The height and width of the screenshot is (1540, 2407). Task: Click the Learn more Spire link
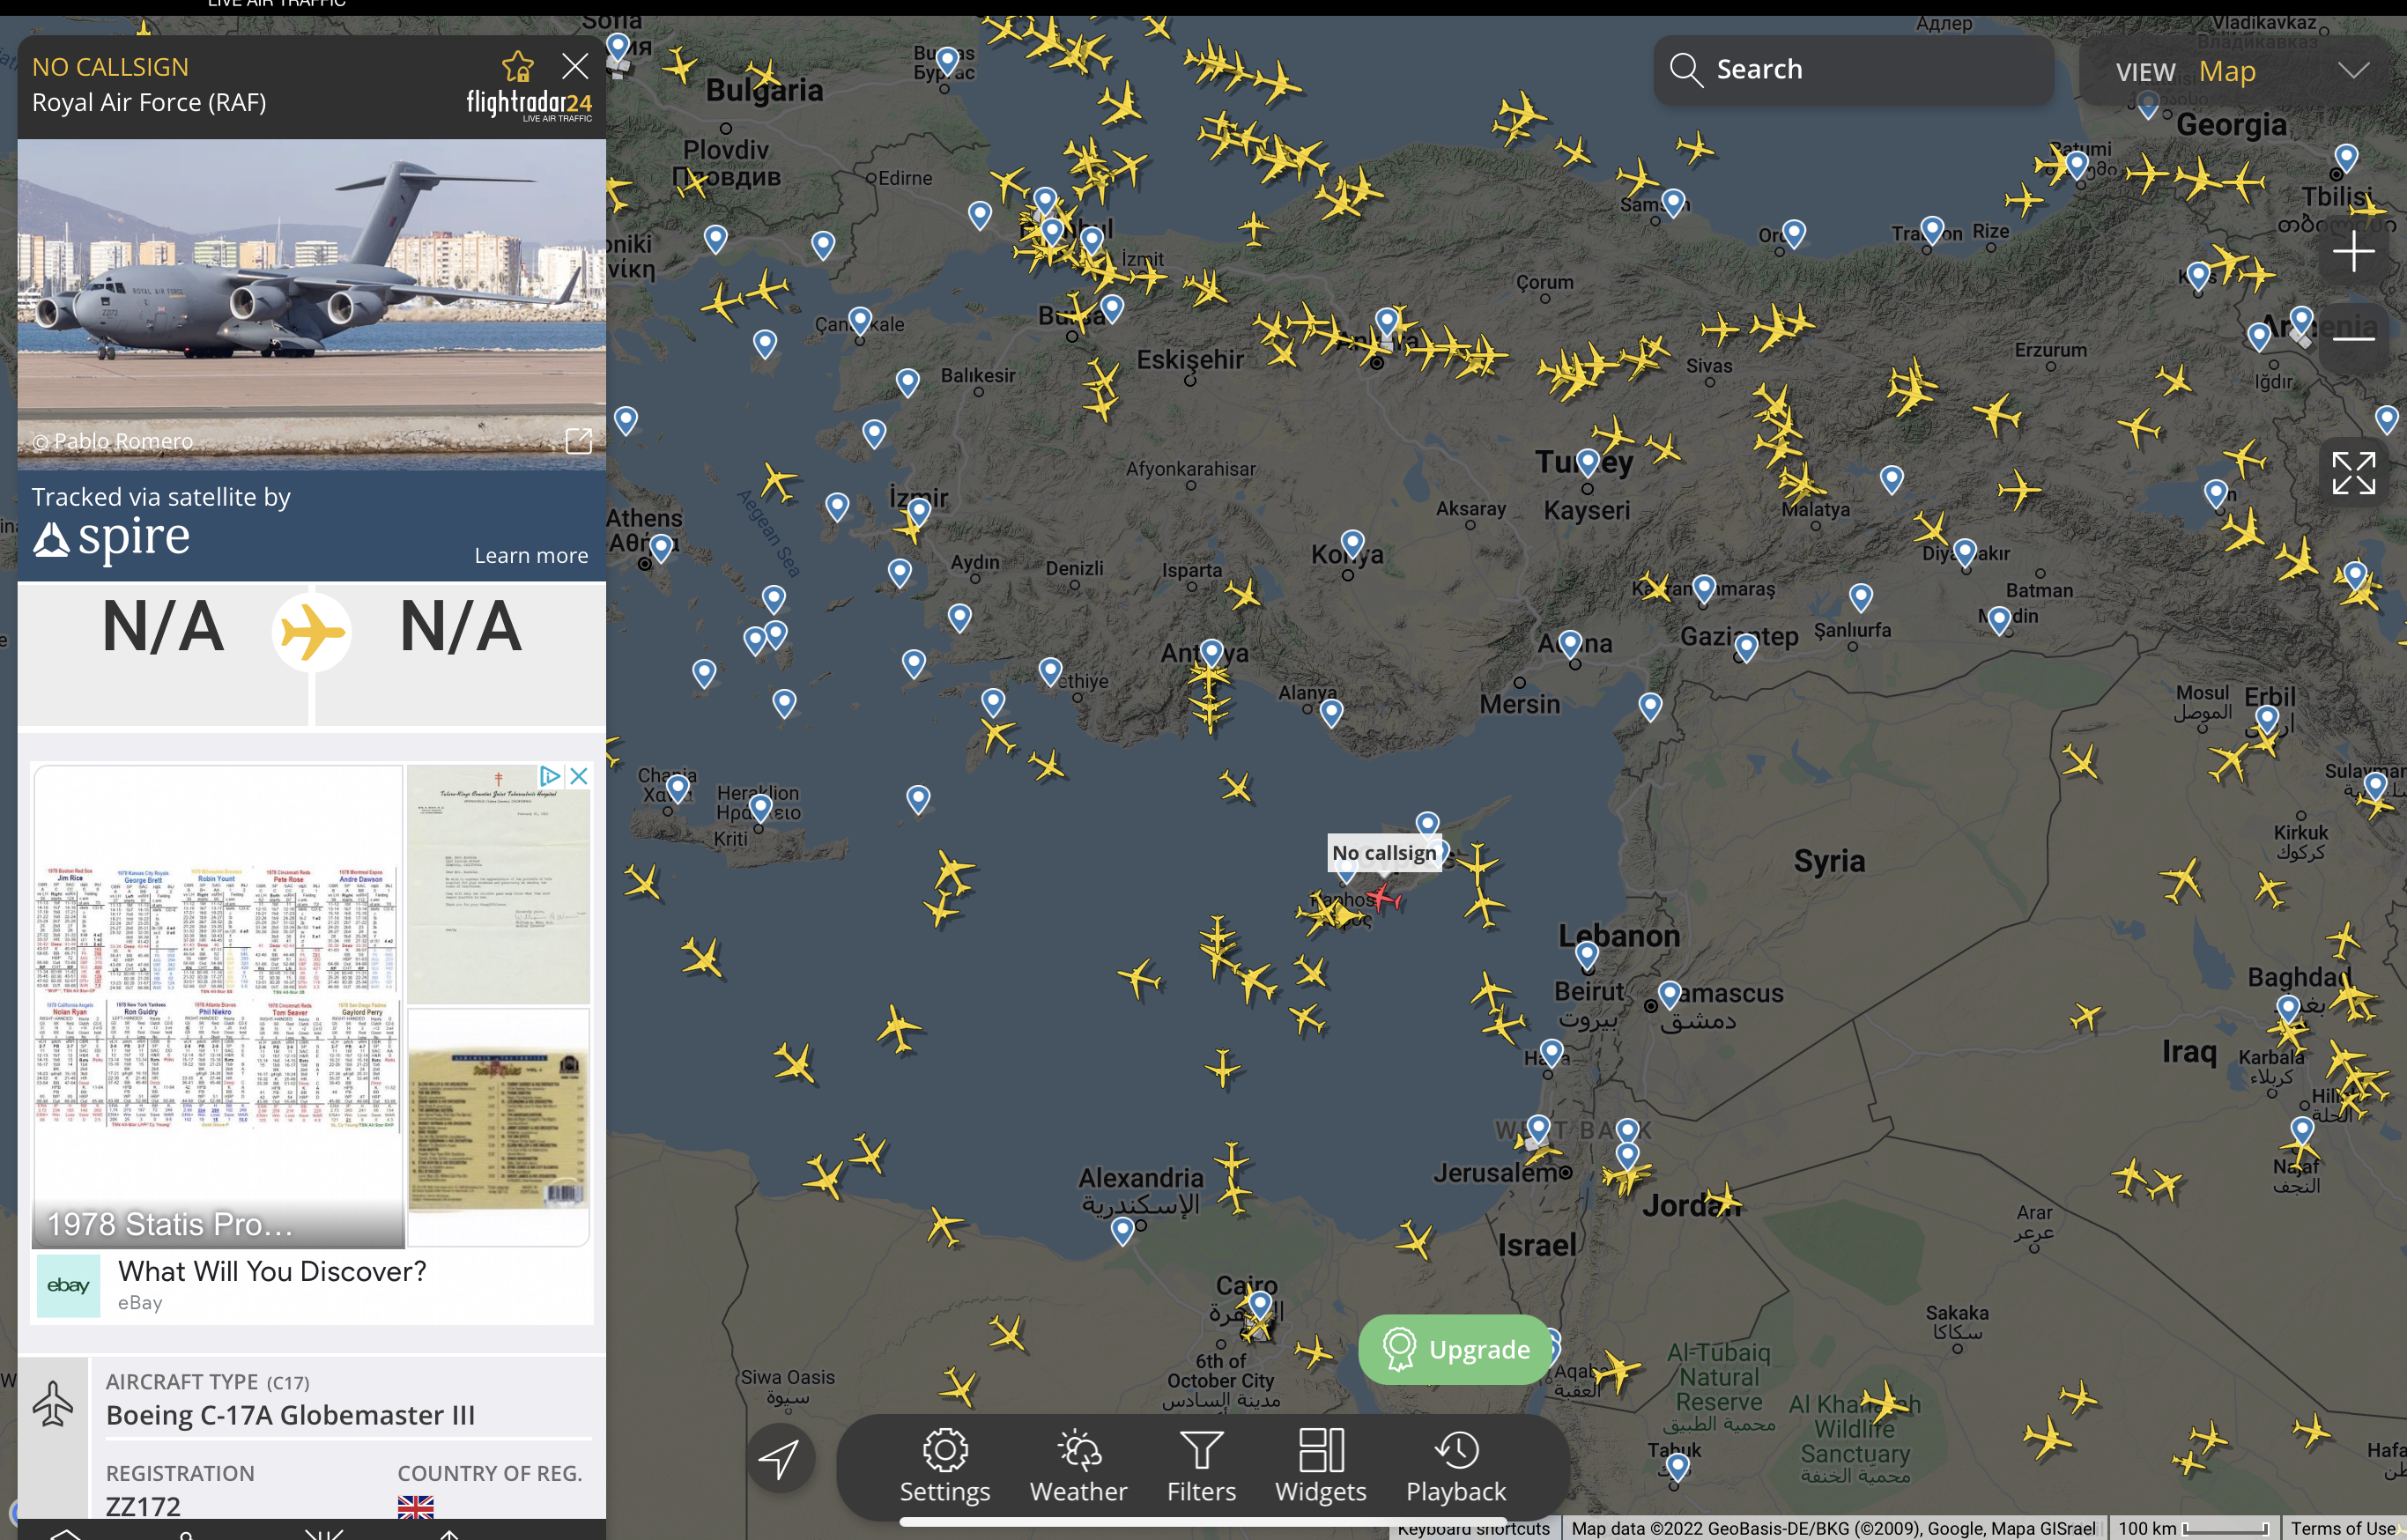(x=530, y=556)
